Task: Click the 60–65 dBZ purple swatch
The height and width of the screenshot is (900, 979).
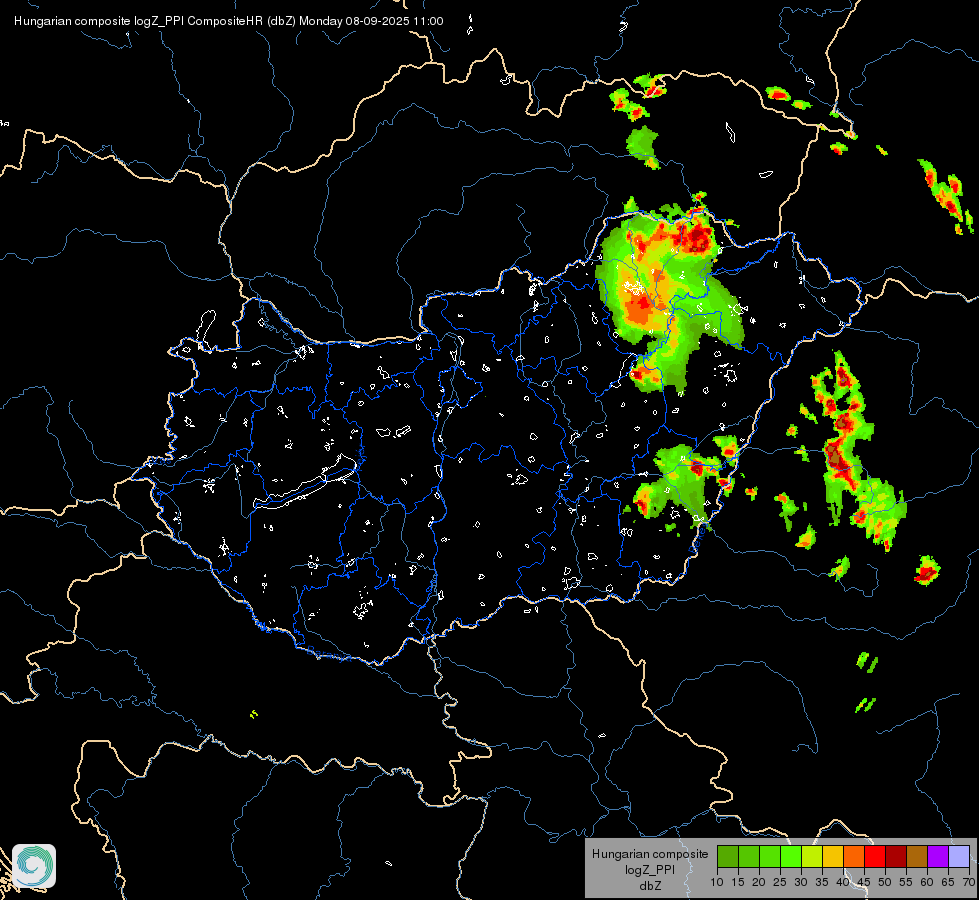Action: point(938,856)
